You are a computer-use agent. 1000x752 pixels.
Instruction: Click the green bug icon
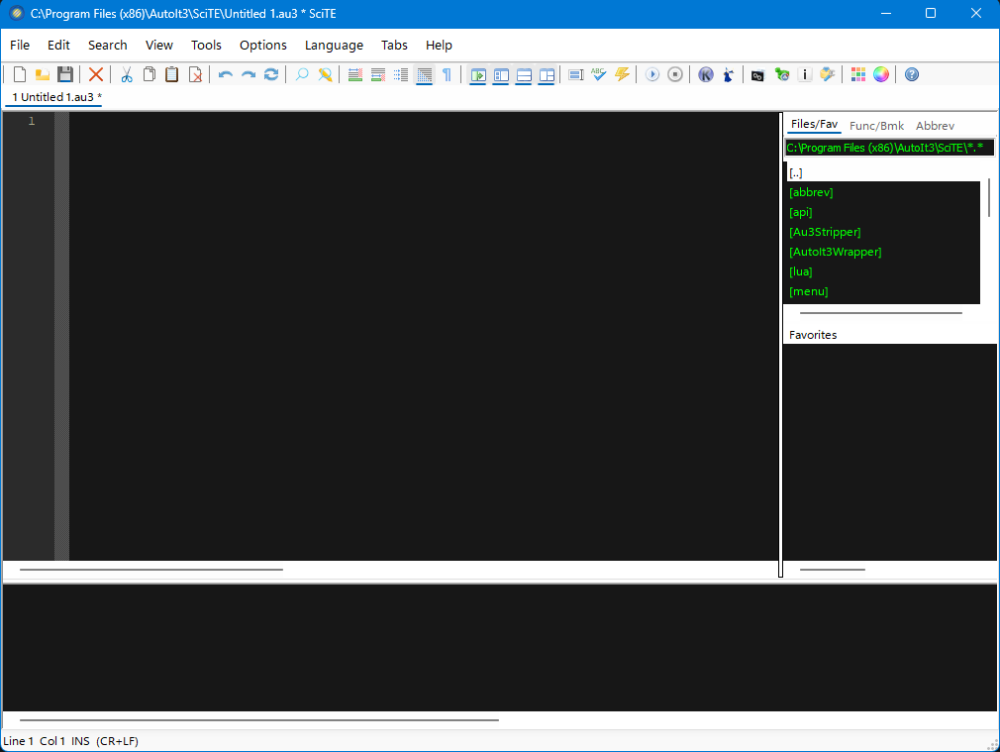(782, 75)
